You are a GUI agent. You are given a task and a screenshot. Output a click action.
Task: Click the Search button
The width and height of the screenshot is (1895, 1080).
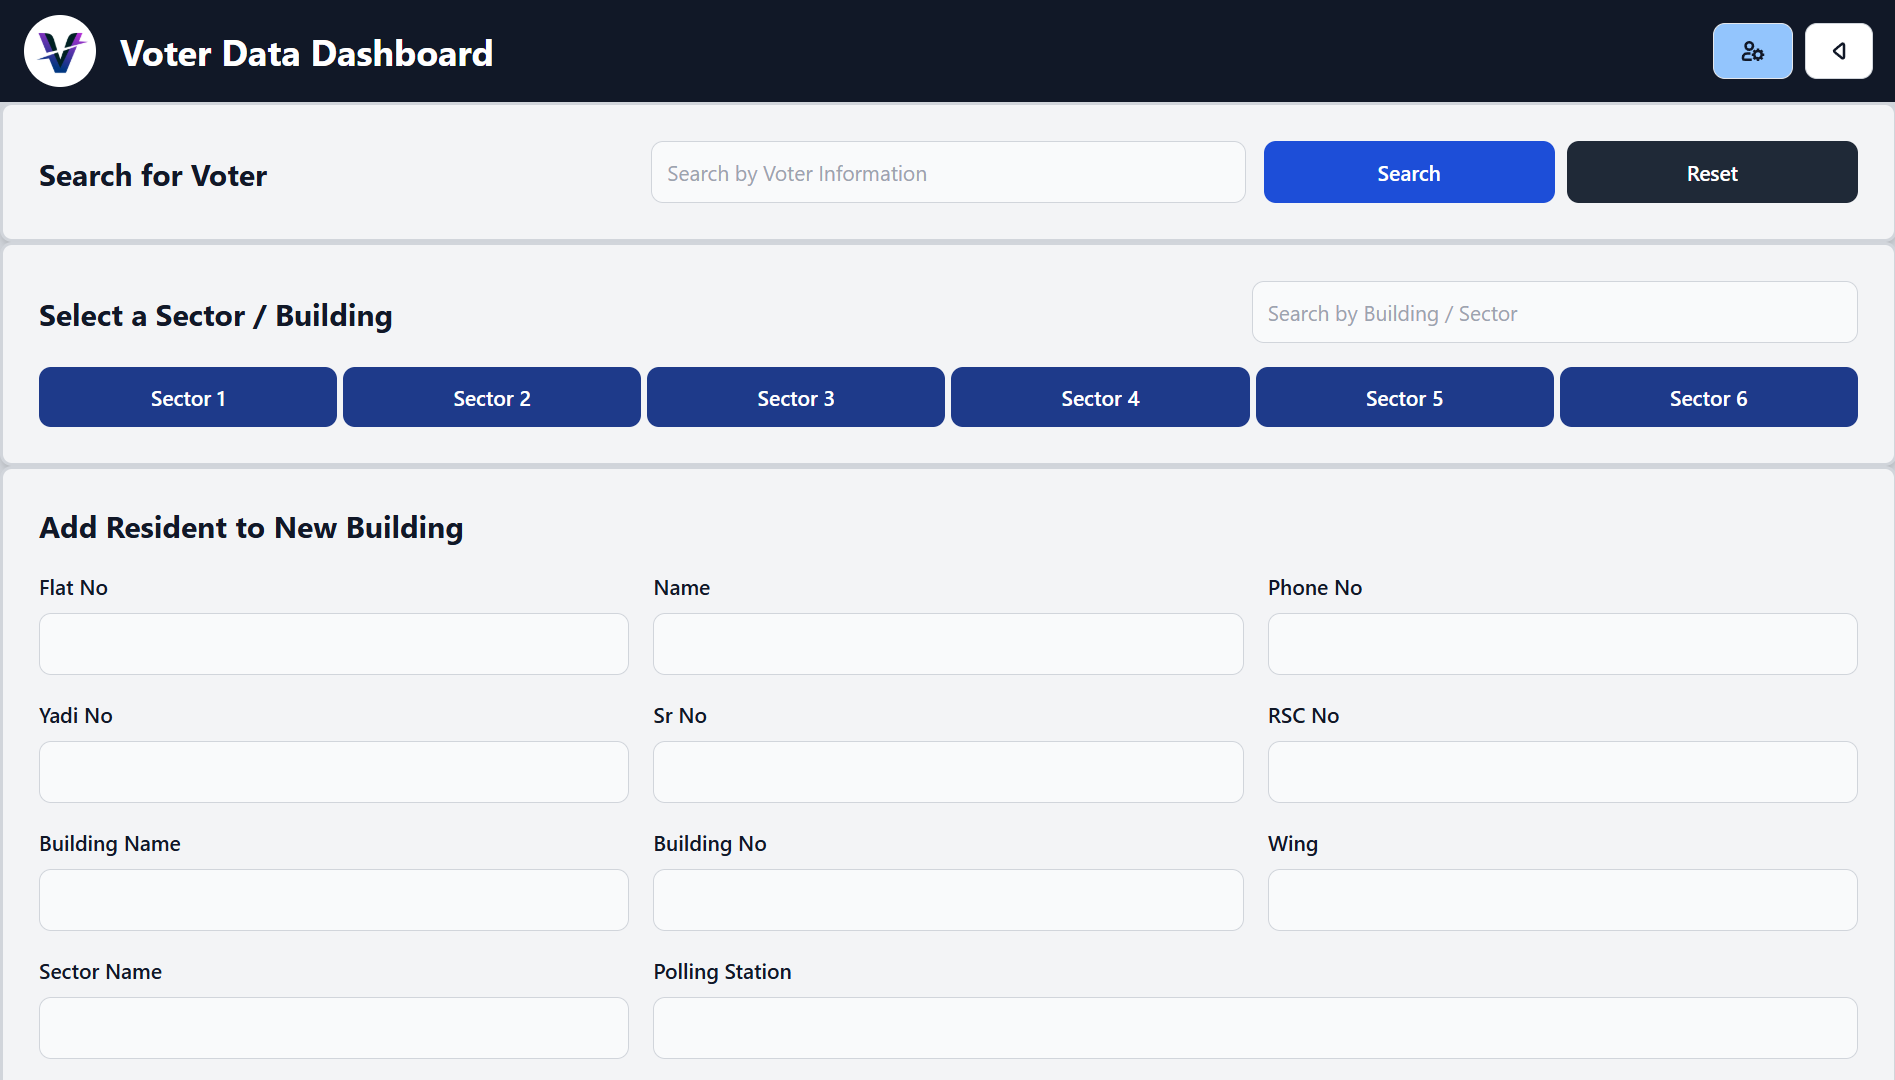click(x=1408, y=172)
